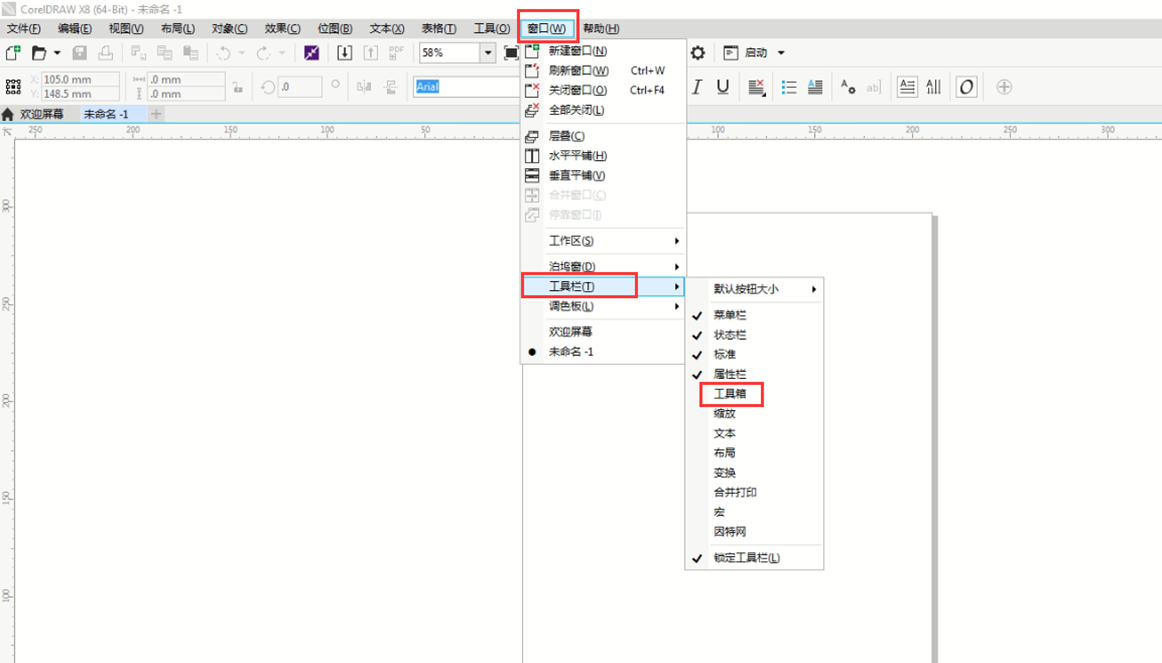The image size is (1162, 663).
Task: Switch to the 未命名 -1 document tab
Action: pos(106,114)
